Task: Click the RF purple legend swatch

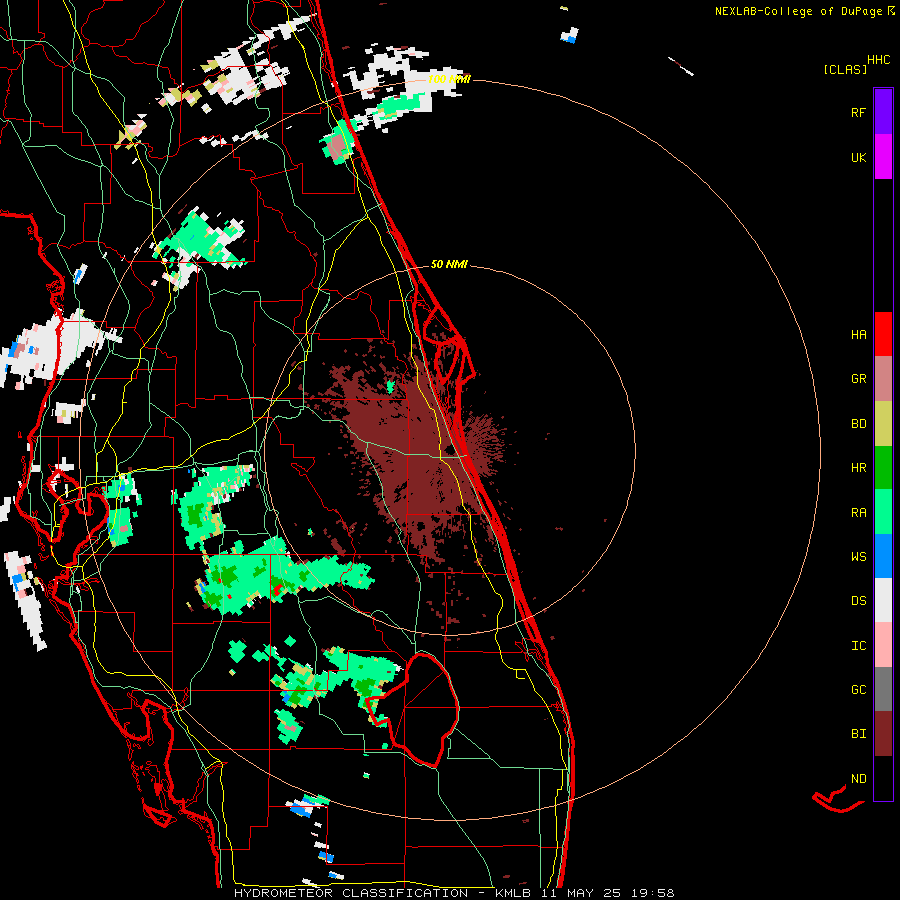Action: click(x=883, y=111)
